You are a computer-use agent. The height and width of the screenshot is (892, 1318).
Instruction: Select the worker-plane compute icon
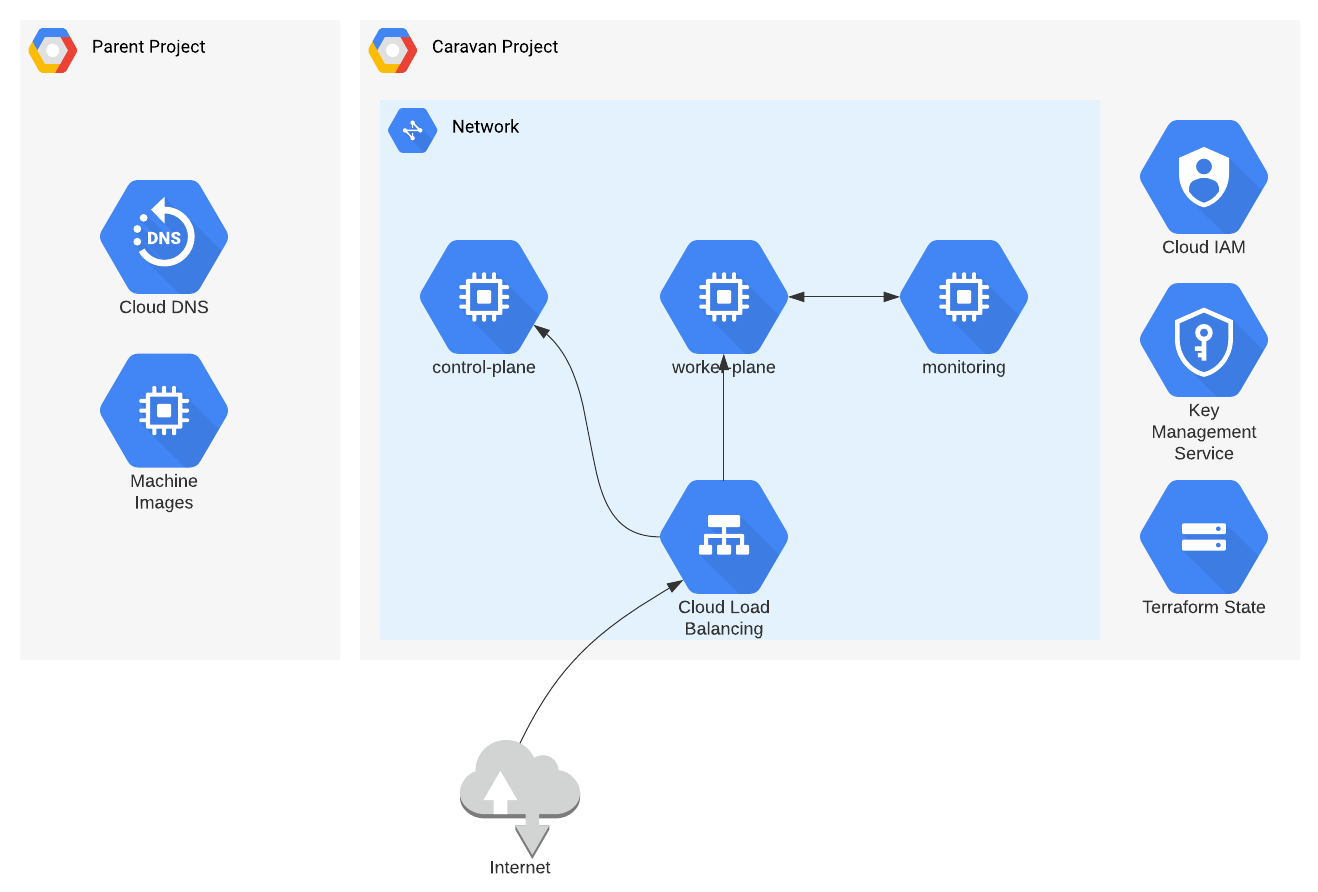[724, 297]
